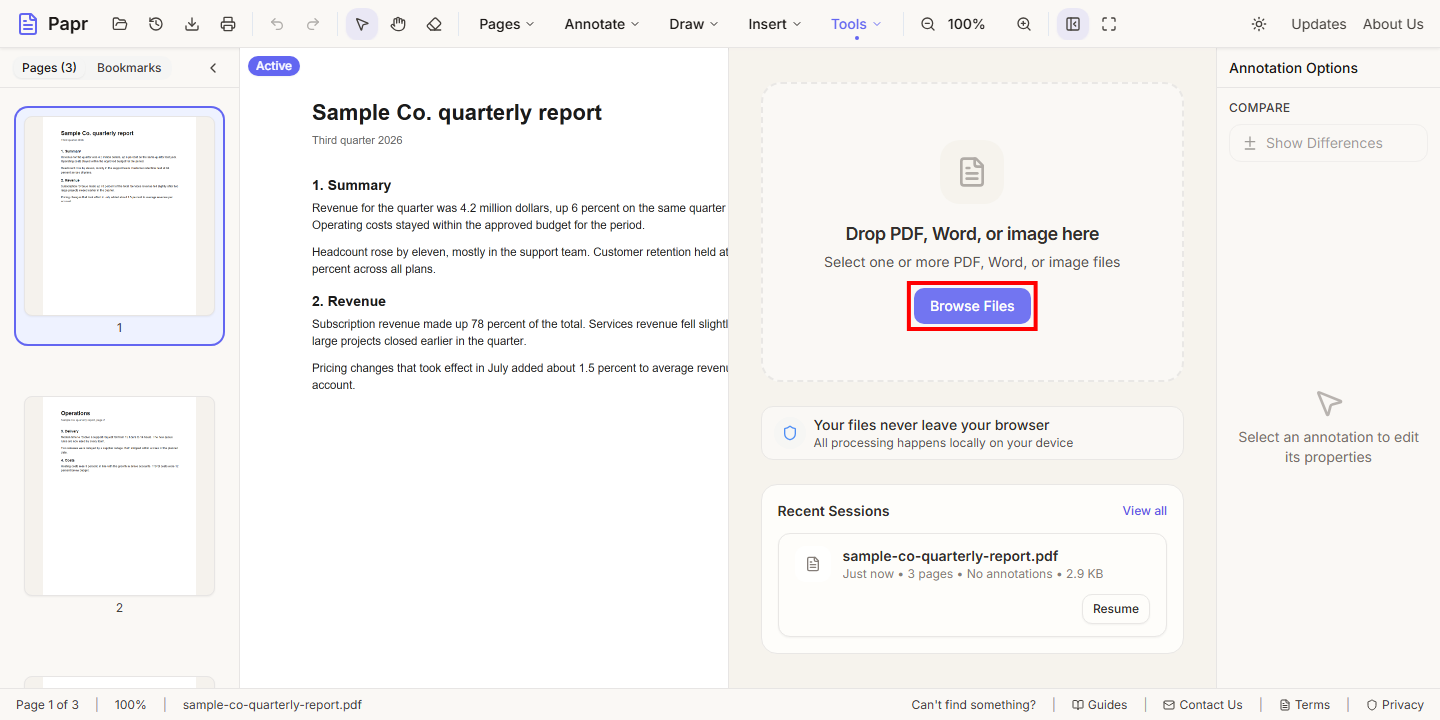The width and height of the screenshot is (1440, 720).
Task: Toggle the light/dark theme sun icon
Action: click(1259, 24)
